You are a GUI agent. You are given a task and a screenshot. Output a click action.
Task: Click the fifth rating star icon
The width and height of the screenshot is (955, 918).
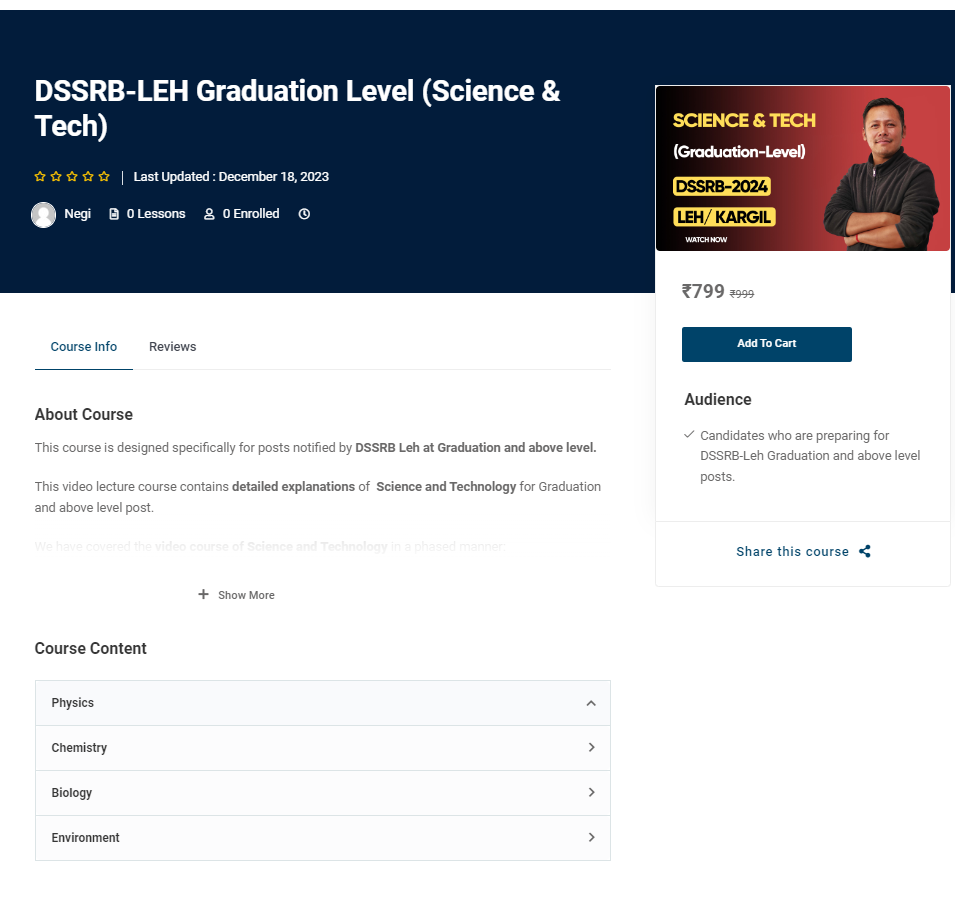(x=104, y=177)
